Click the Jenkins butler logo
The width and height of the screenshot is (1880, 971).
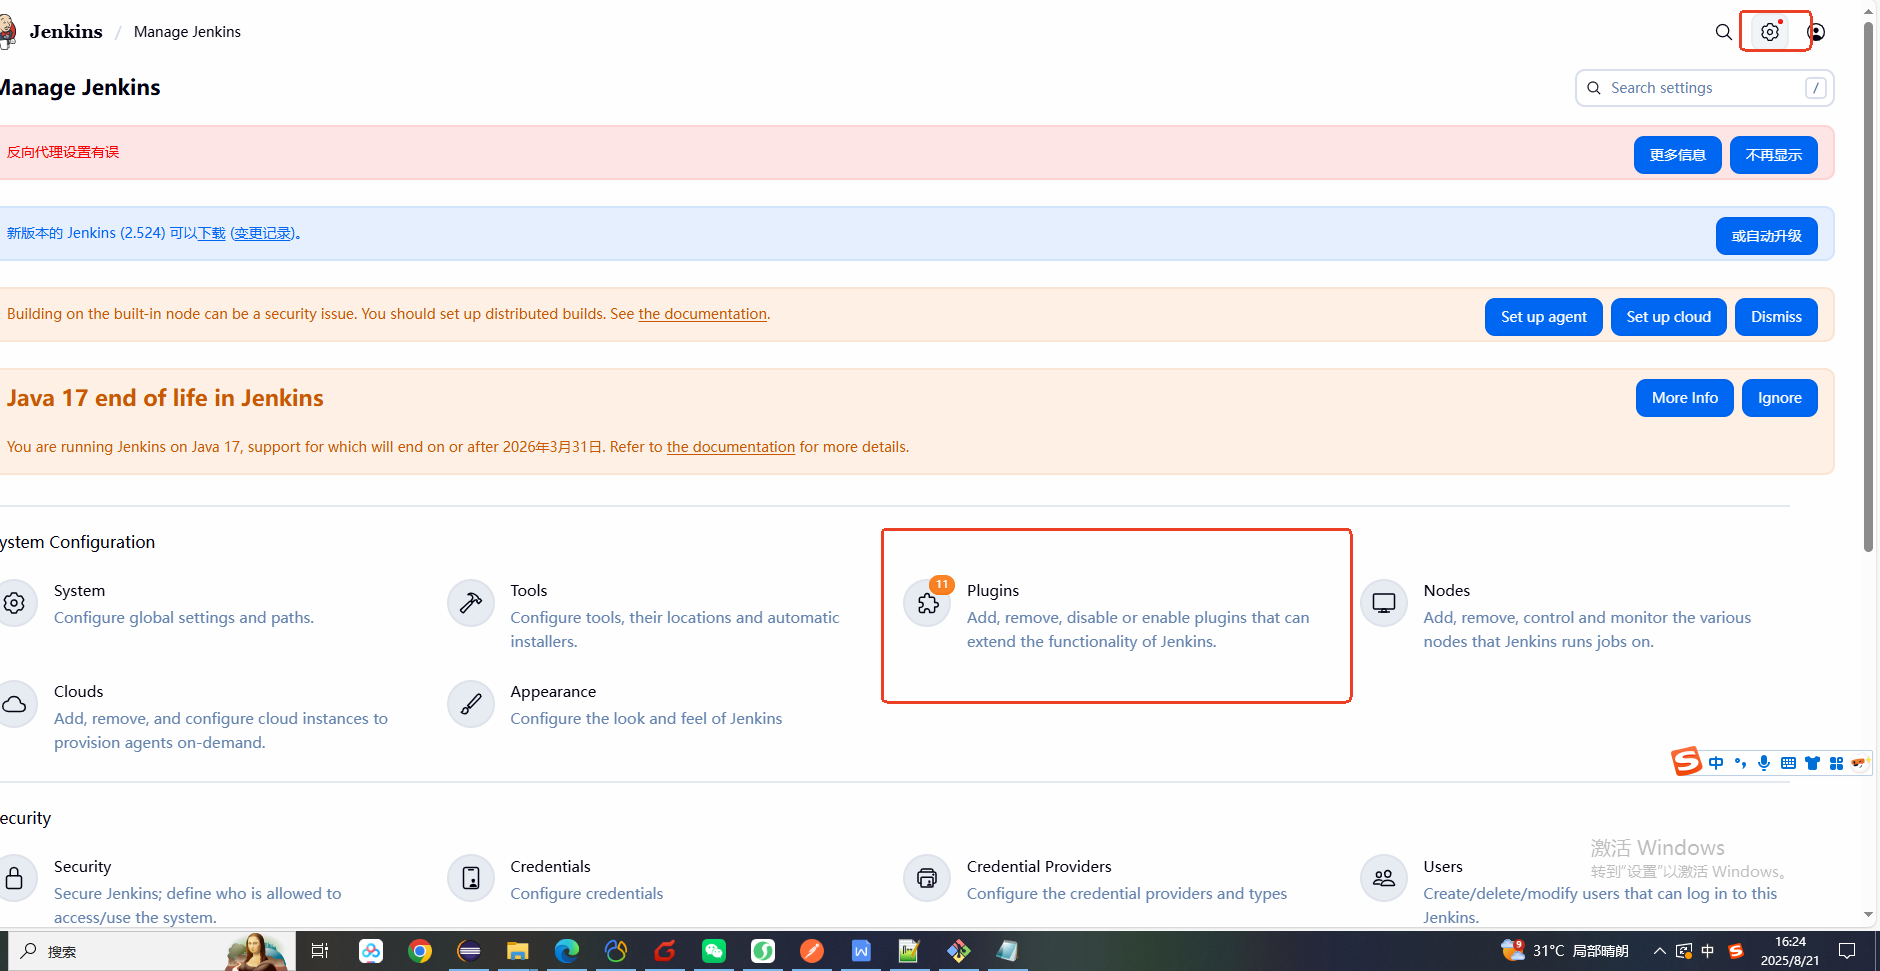(x=7, y=32)
